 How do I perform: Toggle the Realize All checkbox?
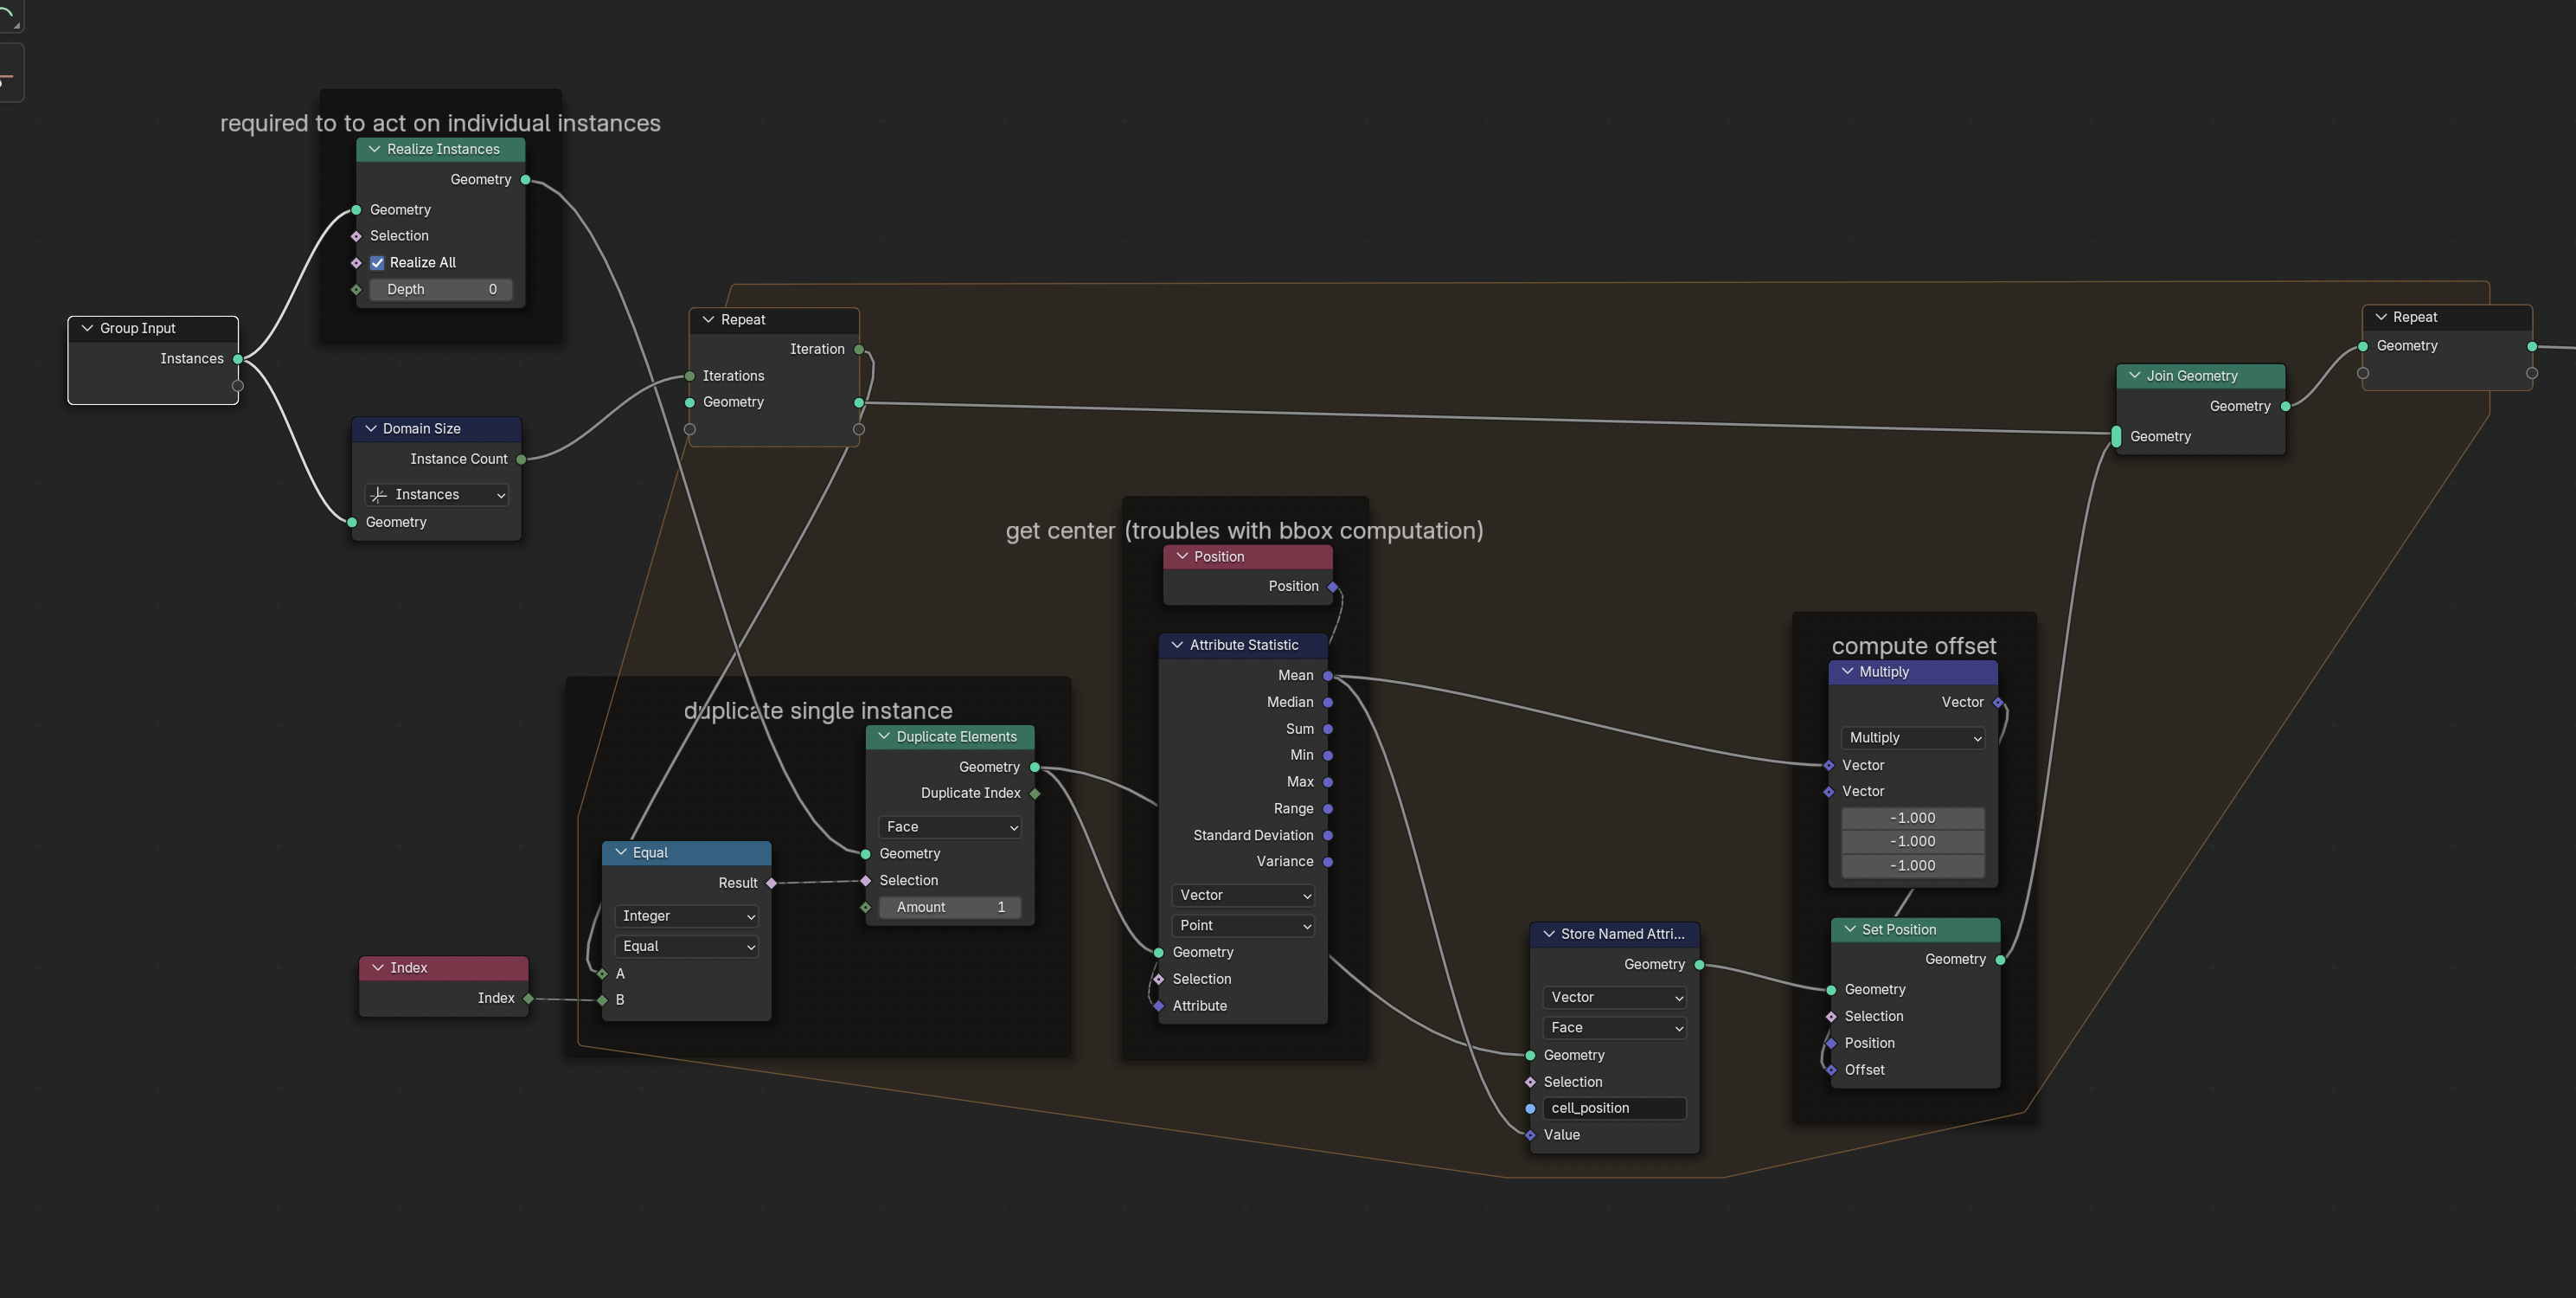377,263
